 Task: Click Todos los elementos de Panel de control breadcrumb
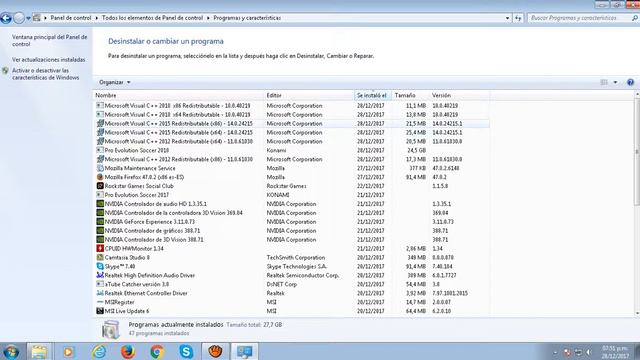coord(152,18)
